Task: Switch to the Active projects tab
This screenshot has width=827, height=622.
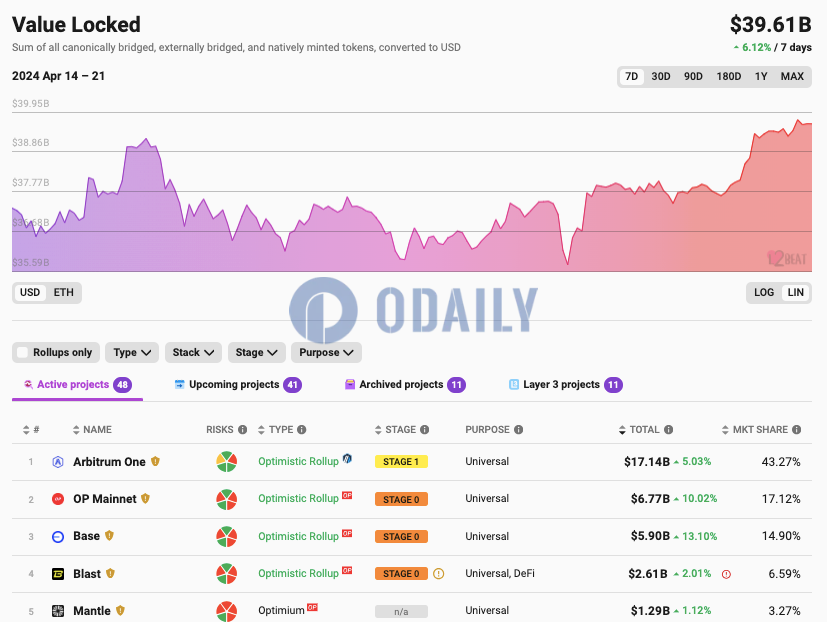Action: click(78, 385)
